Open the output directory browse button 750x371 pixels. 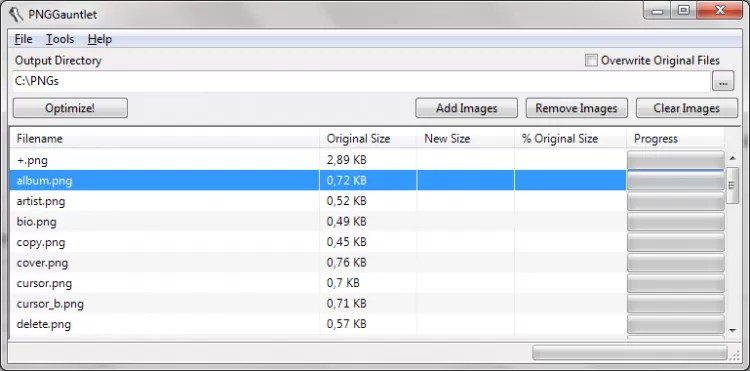pos(723,81)
